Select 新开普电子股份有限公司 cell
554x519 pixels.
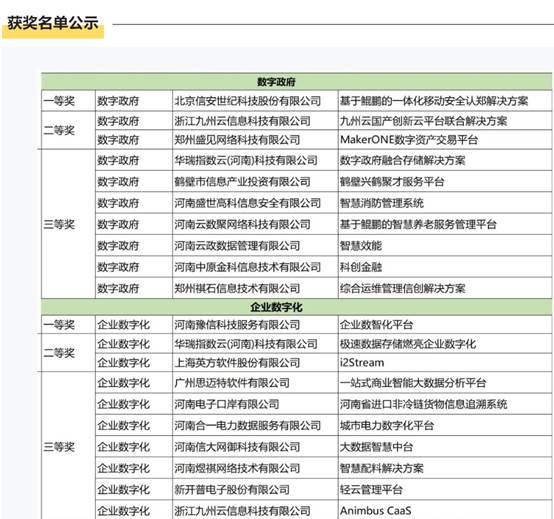255,489
